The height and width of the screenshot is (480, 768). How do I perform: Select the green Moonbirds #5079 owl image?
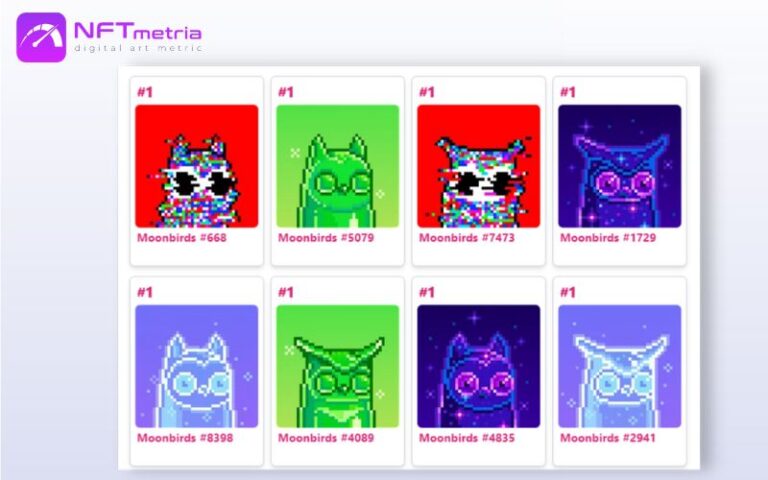click(337, 166)
